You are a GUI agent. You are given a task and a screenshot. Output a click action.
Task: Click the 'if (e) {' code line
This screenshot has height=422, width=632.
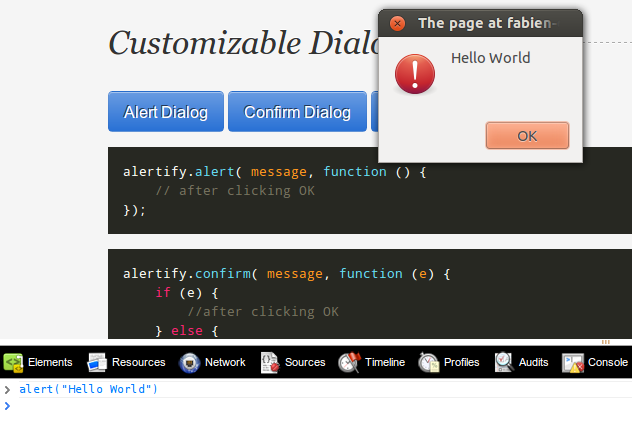click(187, 293)
